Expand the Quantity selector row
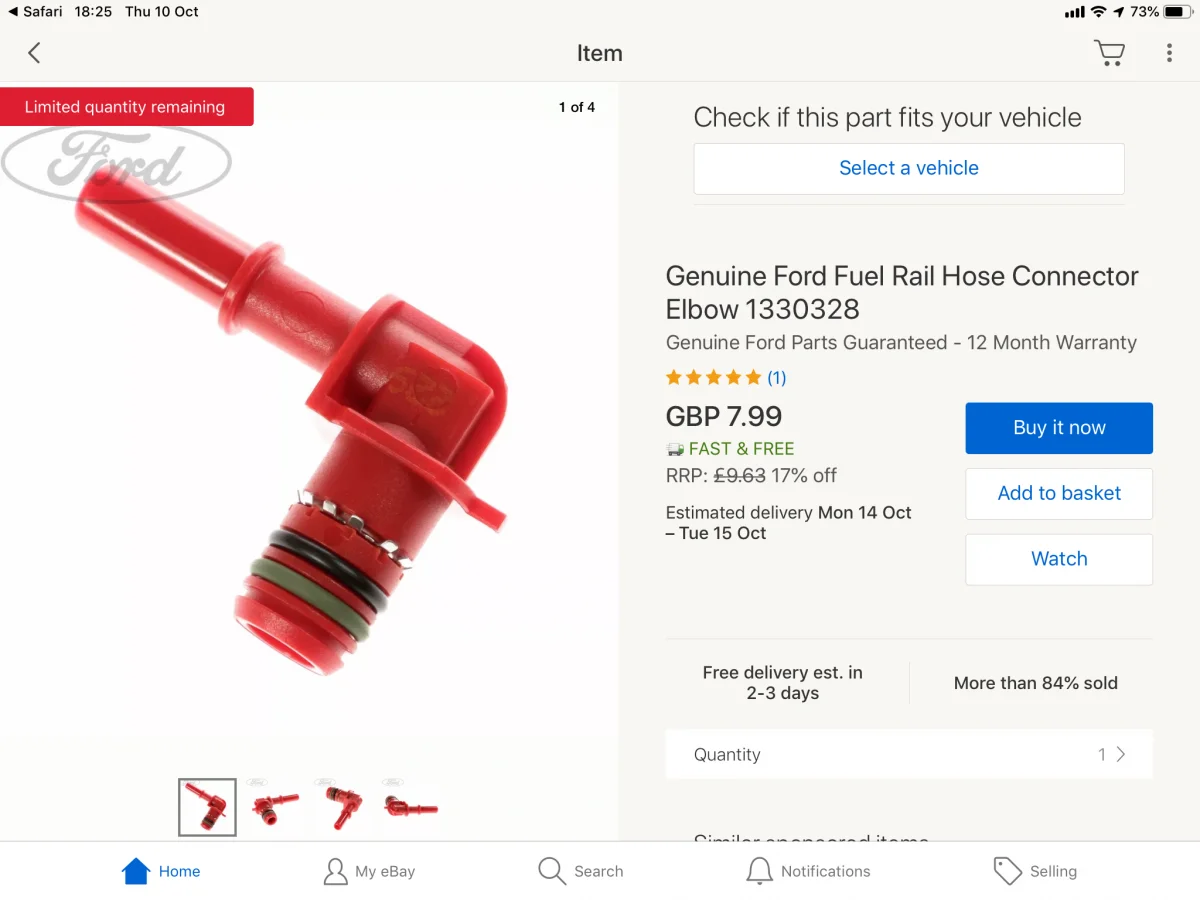Image resolution: width=1200 pixels, height=900 pixels. [x=908, y=754]
